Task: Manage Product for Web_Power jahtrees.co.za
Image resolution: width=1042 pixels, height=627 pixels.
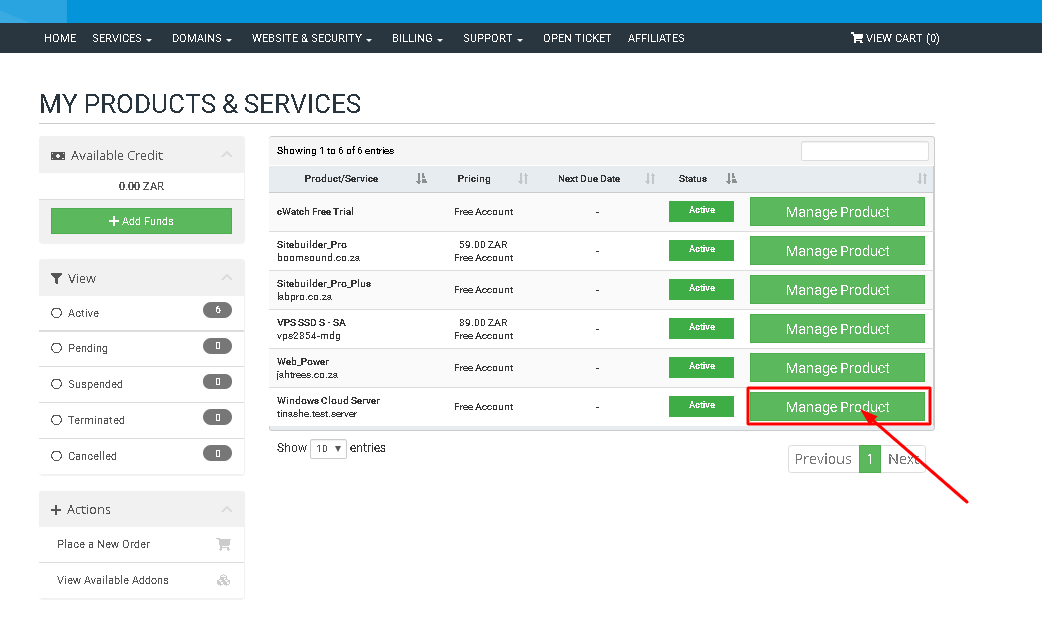Action: (x=837, y=368)
